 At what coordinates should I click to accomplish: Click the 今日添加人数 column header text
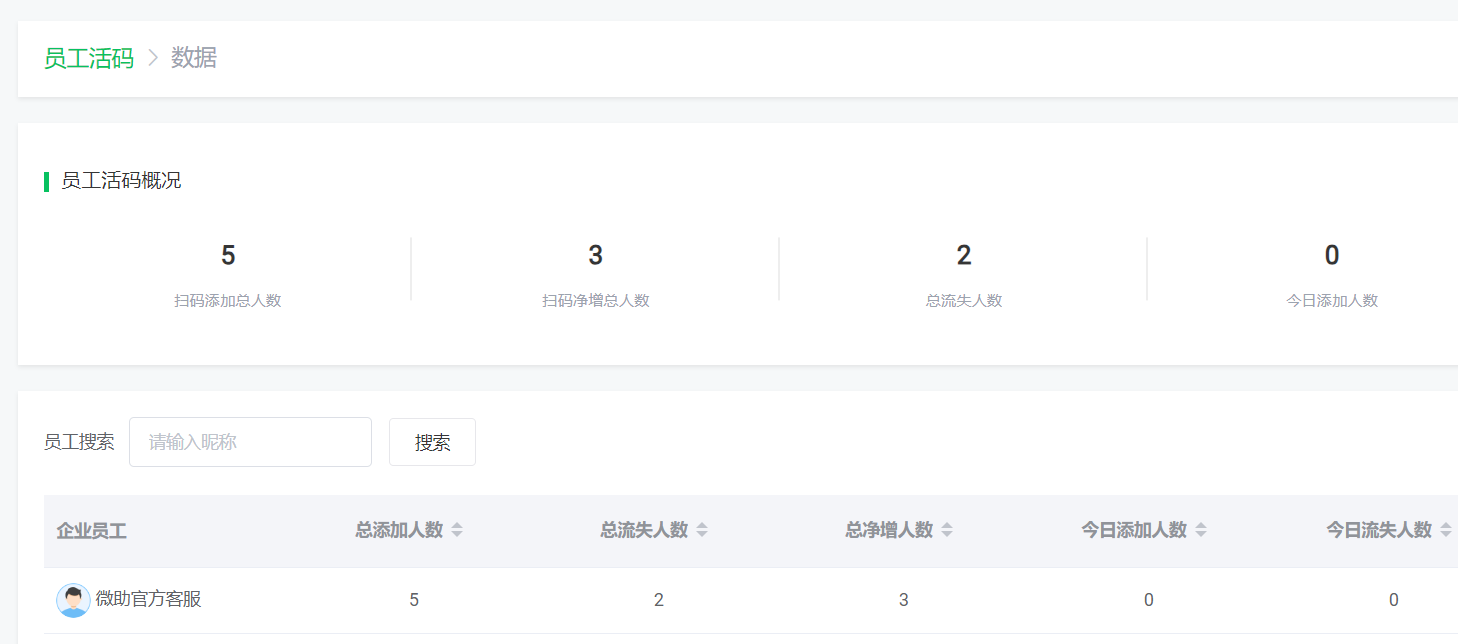[1134, 530]
